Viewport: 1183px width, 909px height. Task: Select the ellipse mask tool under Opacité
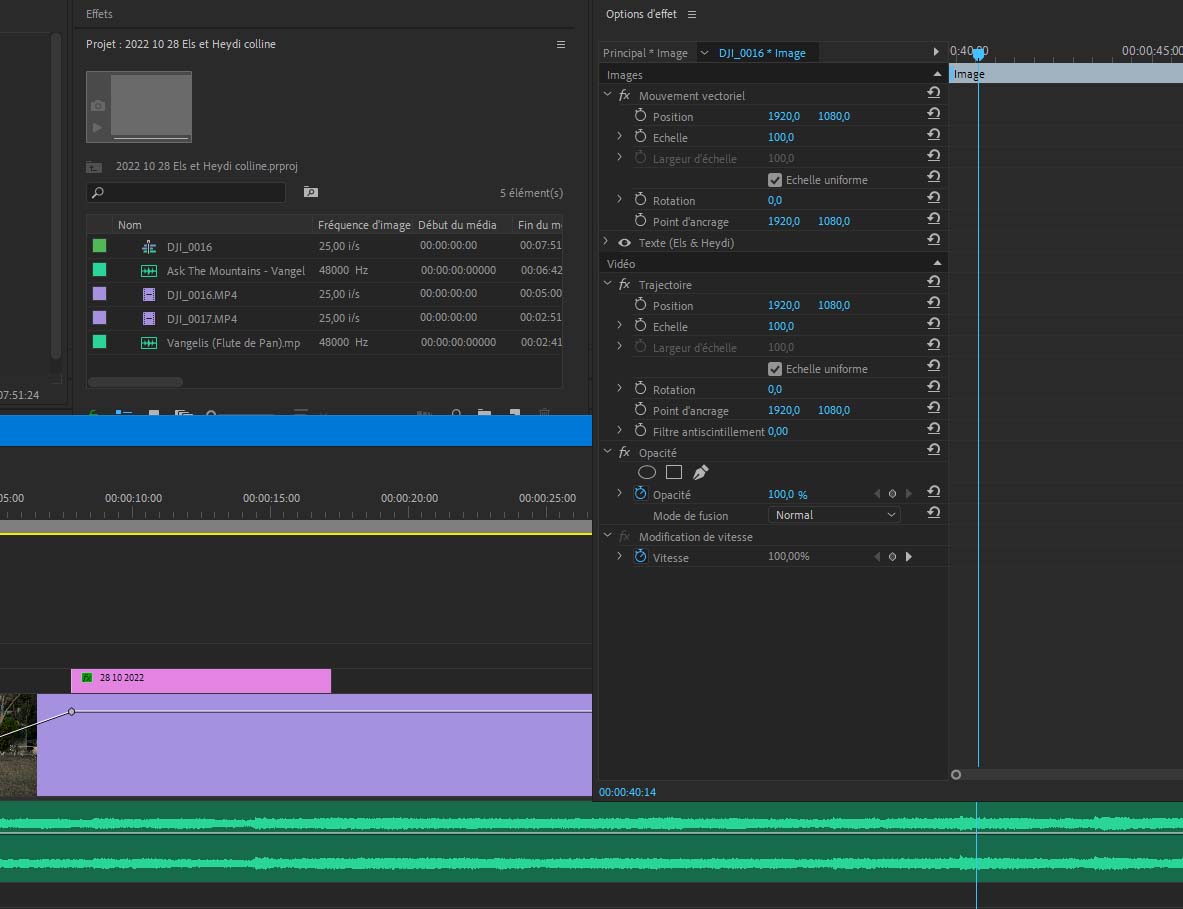(647, 472)
